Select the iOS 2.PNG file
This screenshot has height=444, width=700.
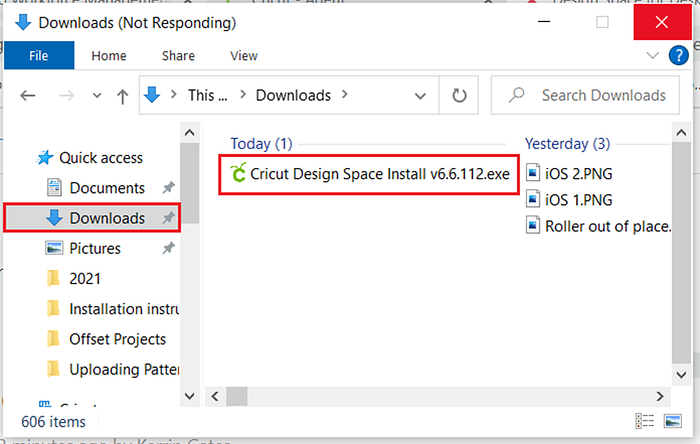(x=579, y=174)
